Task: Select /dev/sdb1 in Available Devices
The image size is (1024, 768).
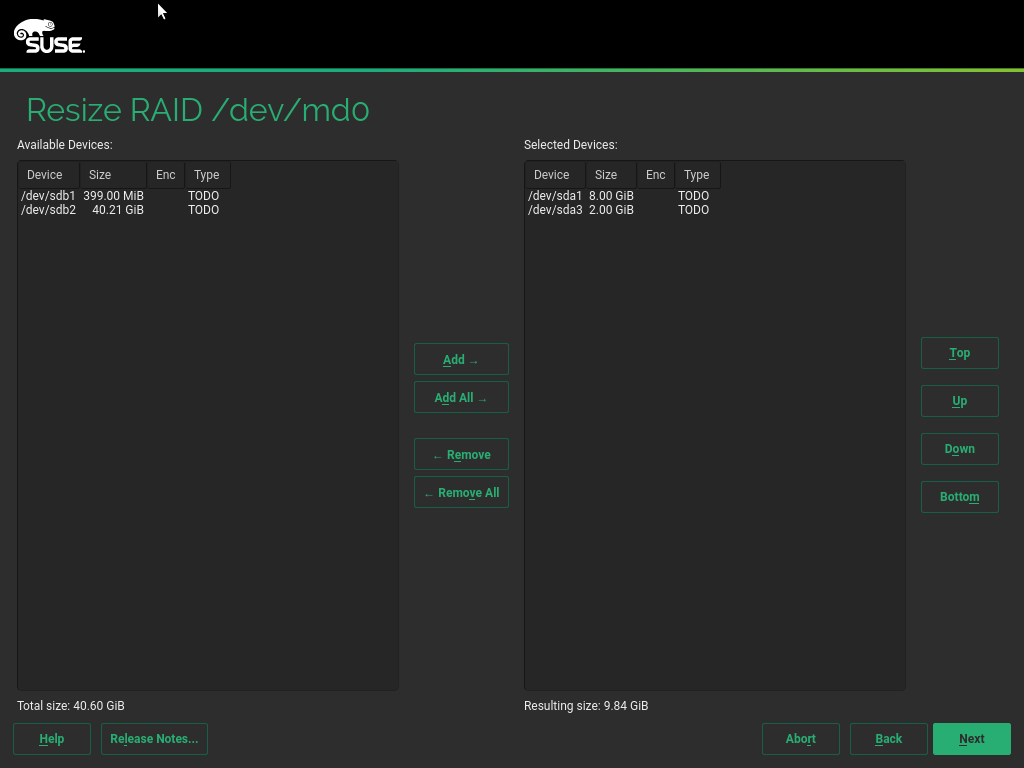Action: 48,196
